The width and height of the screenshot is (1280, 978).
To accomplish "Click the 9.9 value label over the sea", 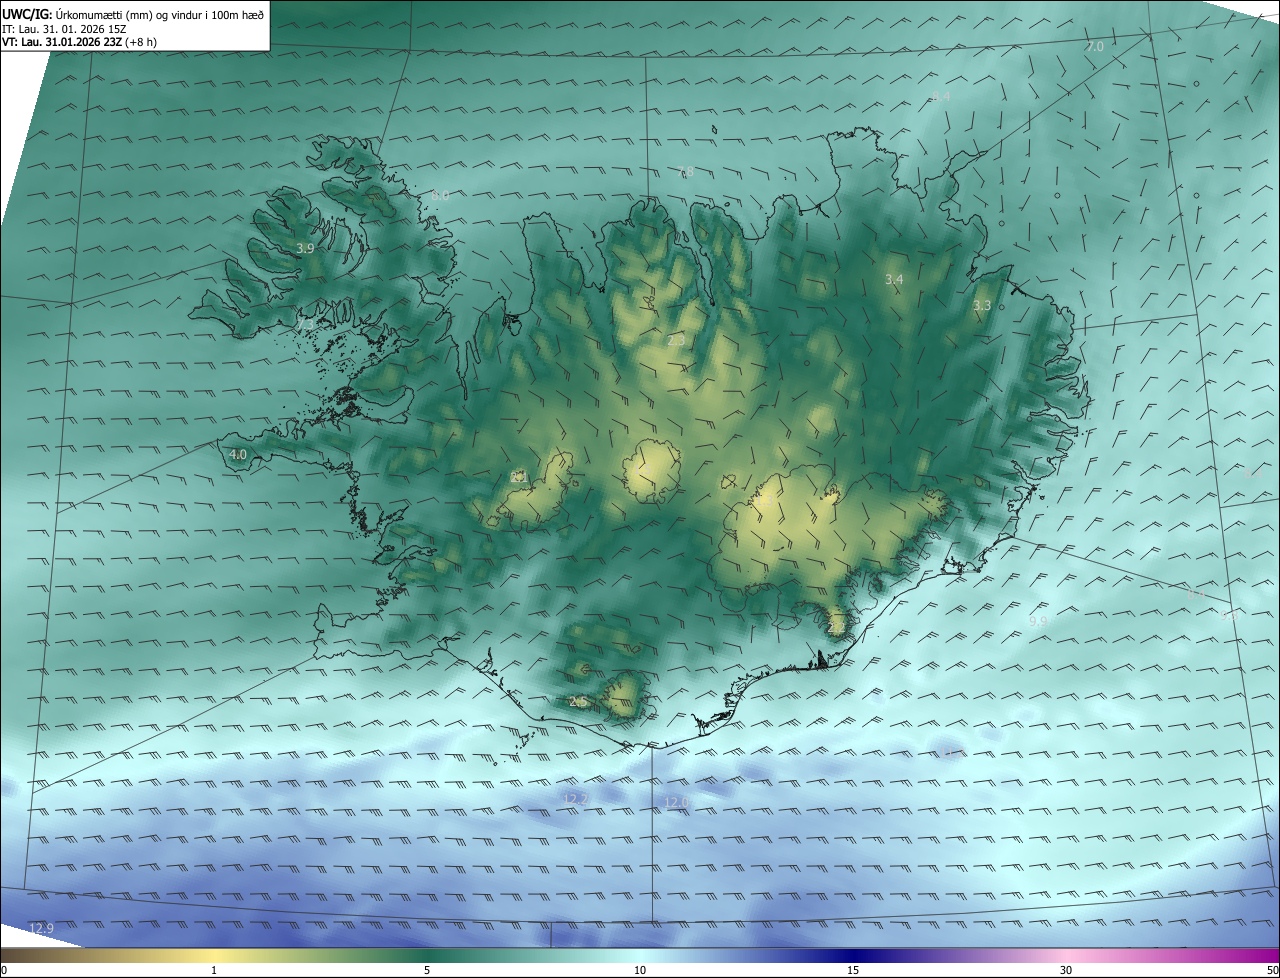I will click(x=1038, y=621).
